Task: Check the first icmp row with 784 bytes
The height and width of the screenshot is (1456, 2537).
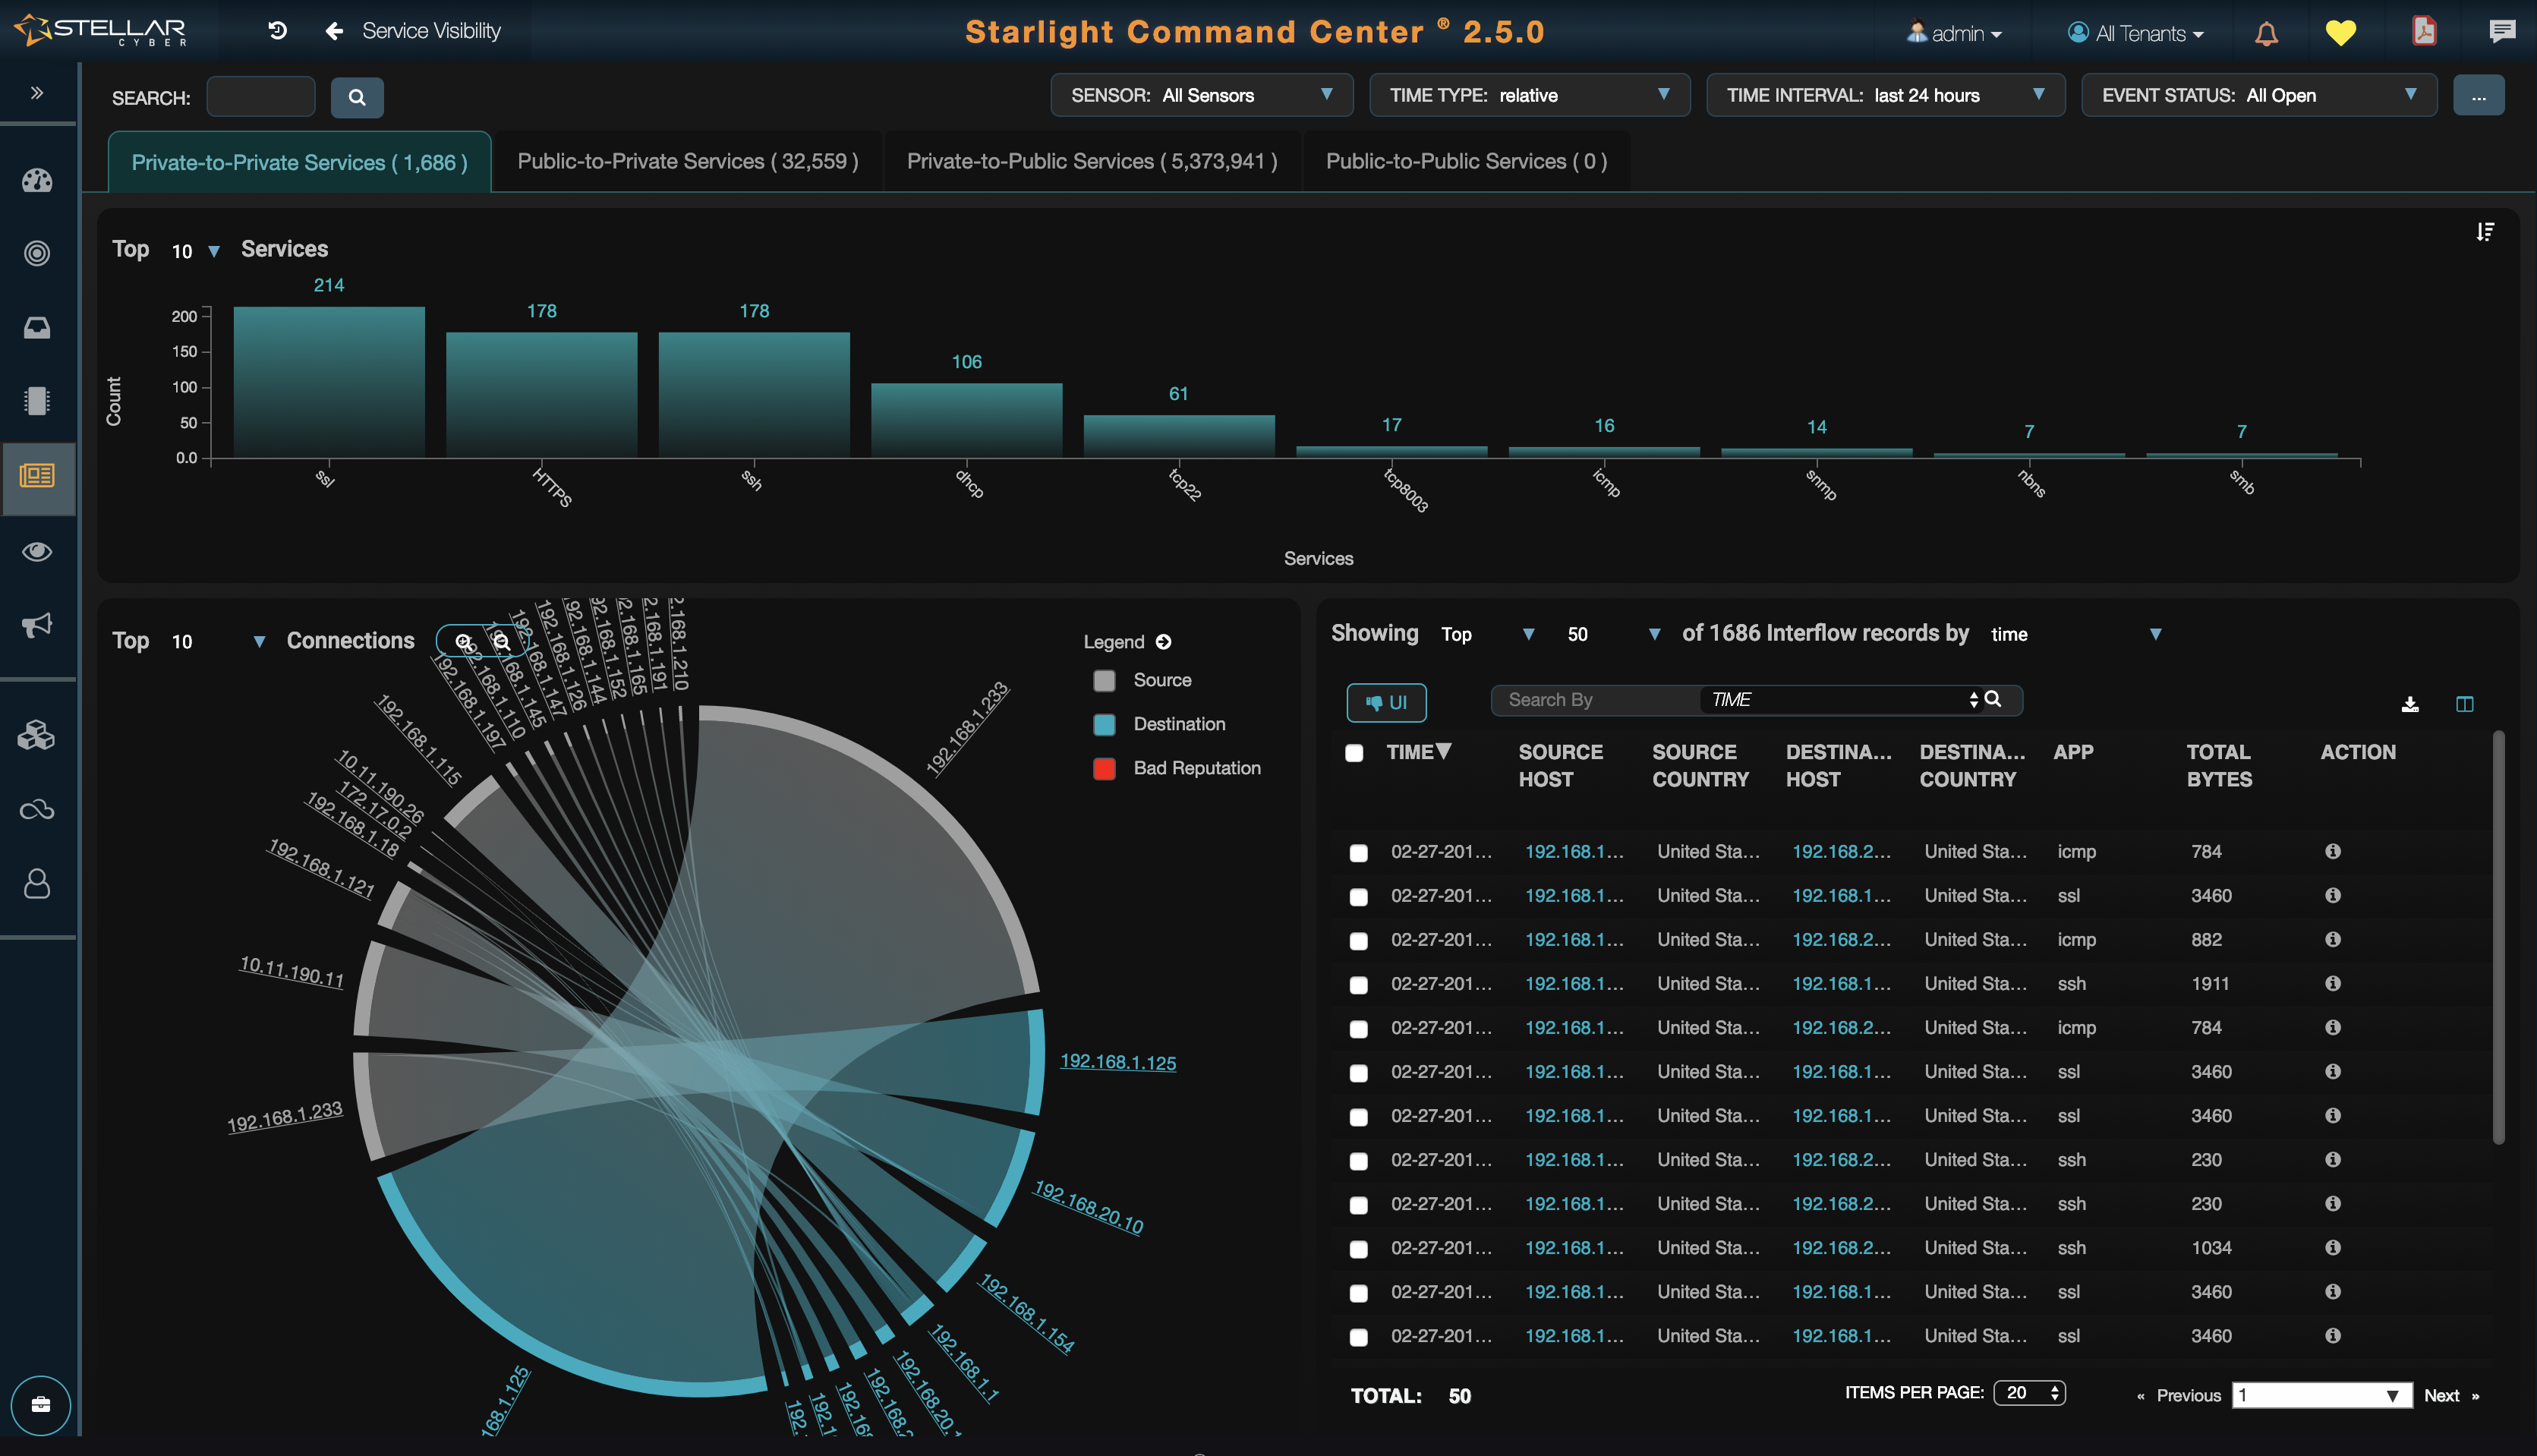Action: pyautogui.click(x=1358, y=853)
